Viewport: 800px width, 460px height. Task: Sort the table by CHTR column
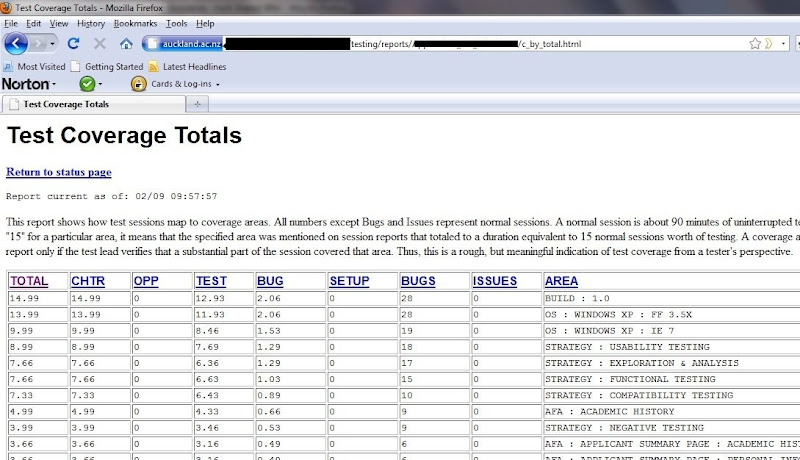click(x=88, y=281)
